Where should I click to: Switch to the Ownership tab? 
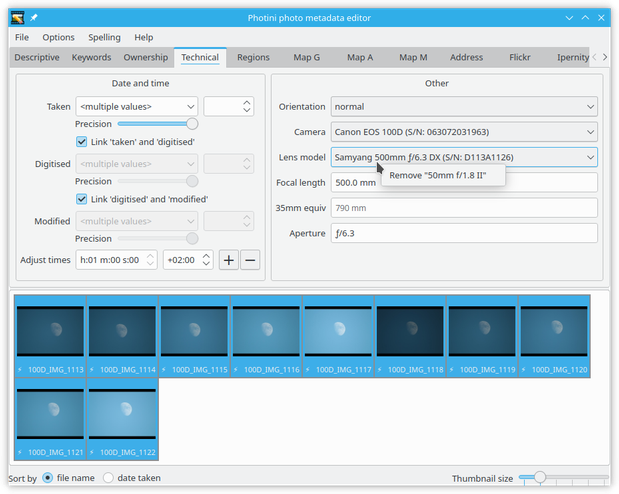coord(146,57)
